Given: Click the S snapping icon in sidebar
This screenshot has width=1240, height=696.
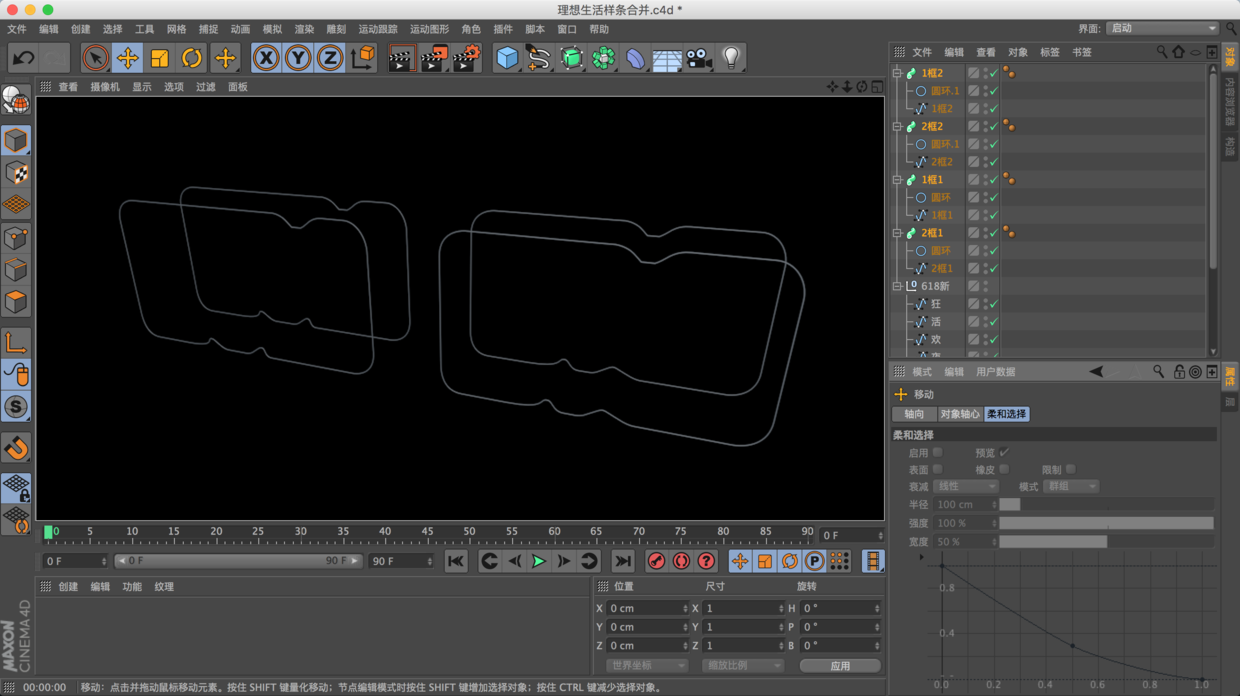Looking at the screenshot, I should pyautogui.click(x=15, y=407).
